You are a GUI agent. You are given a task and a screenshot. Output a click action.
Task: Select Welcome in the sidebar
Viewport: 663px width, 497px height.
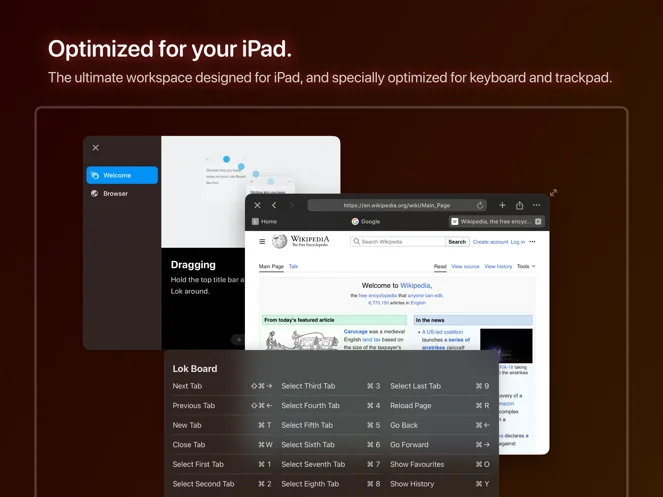click(122, 176)
